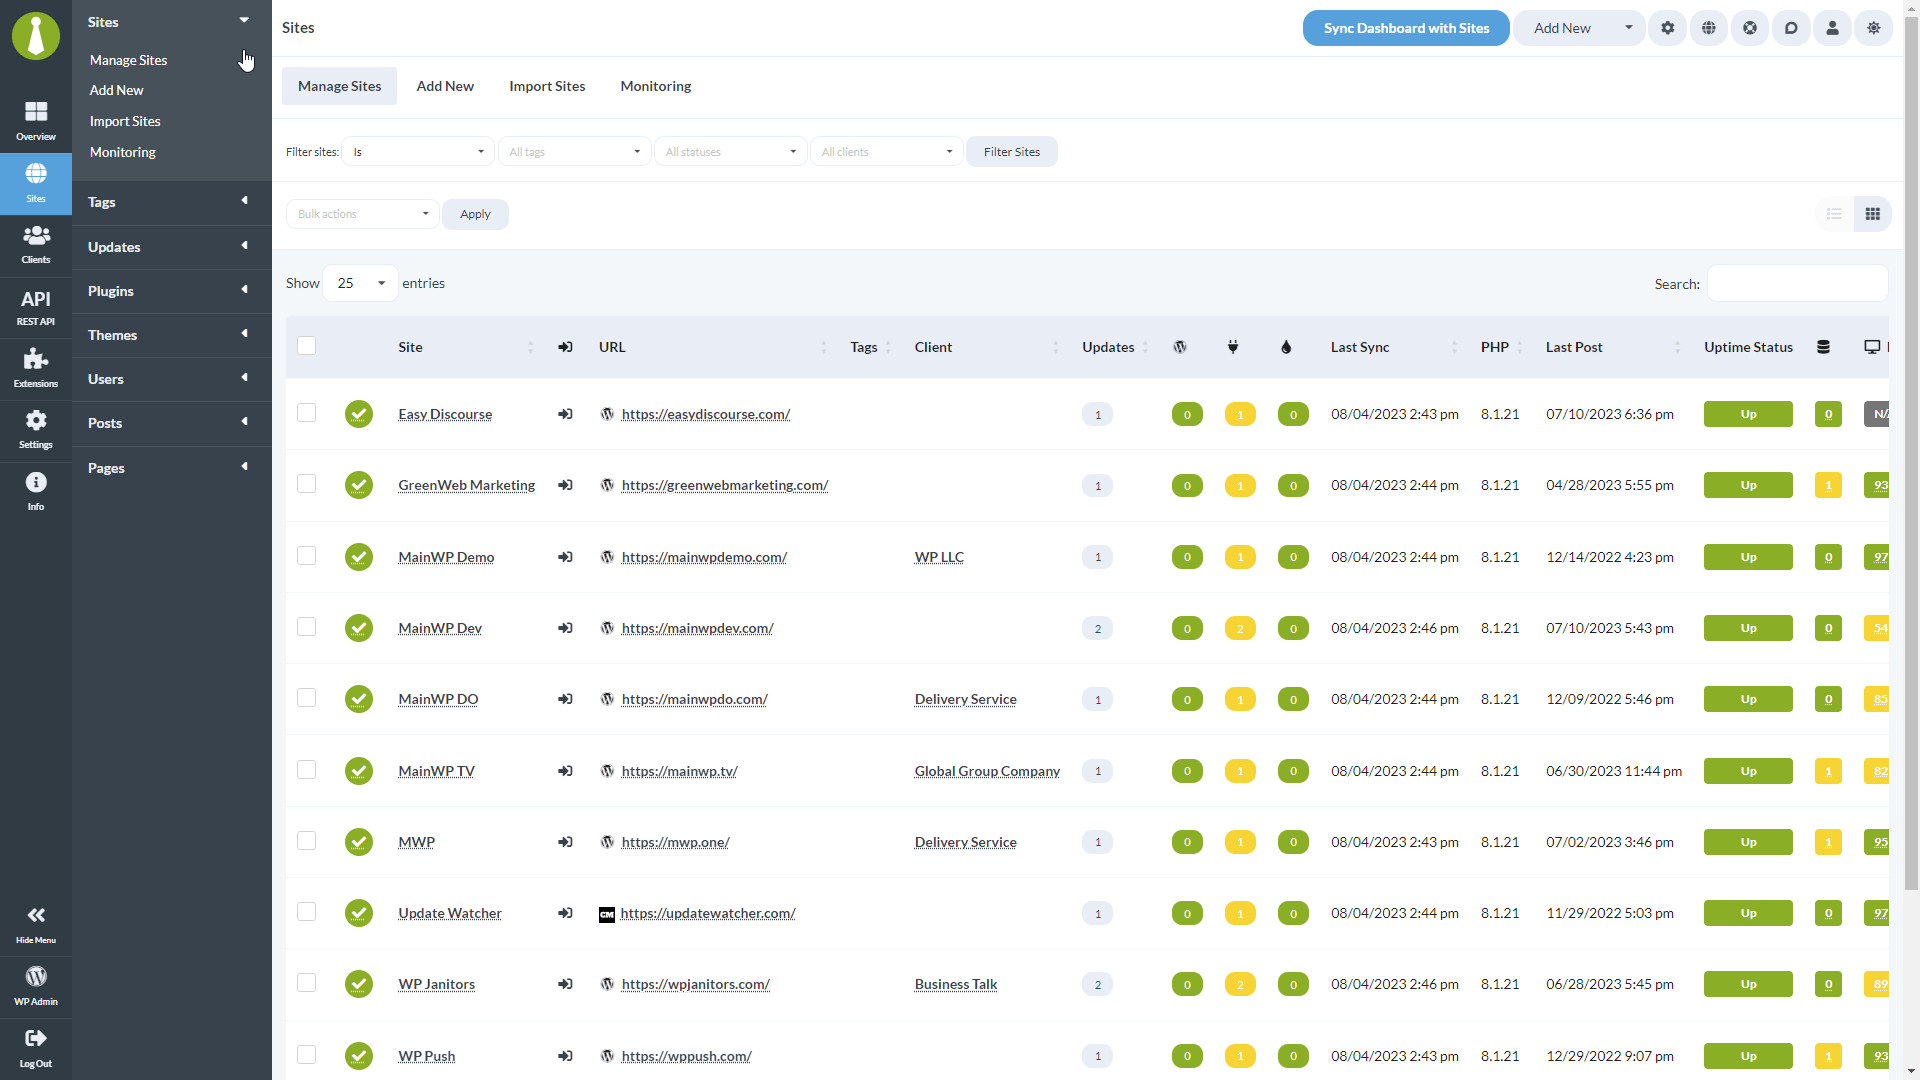Screen dimensions: 1920x1080
Task: Open the GreenWeb Marketing site link
Action: click(x=466, y=485)
